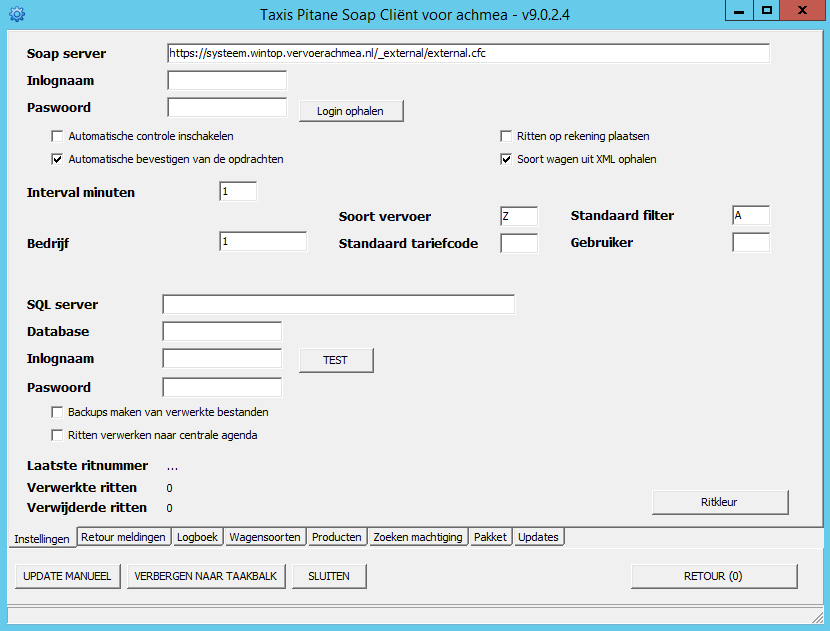Focus the SQL server input field
Image resolution: width=830 pixels, height=631 pixels.
click(338, 304)
